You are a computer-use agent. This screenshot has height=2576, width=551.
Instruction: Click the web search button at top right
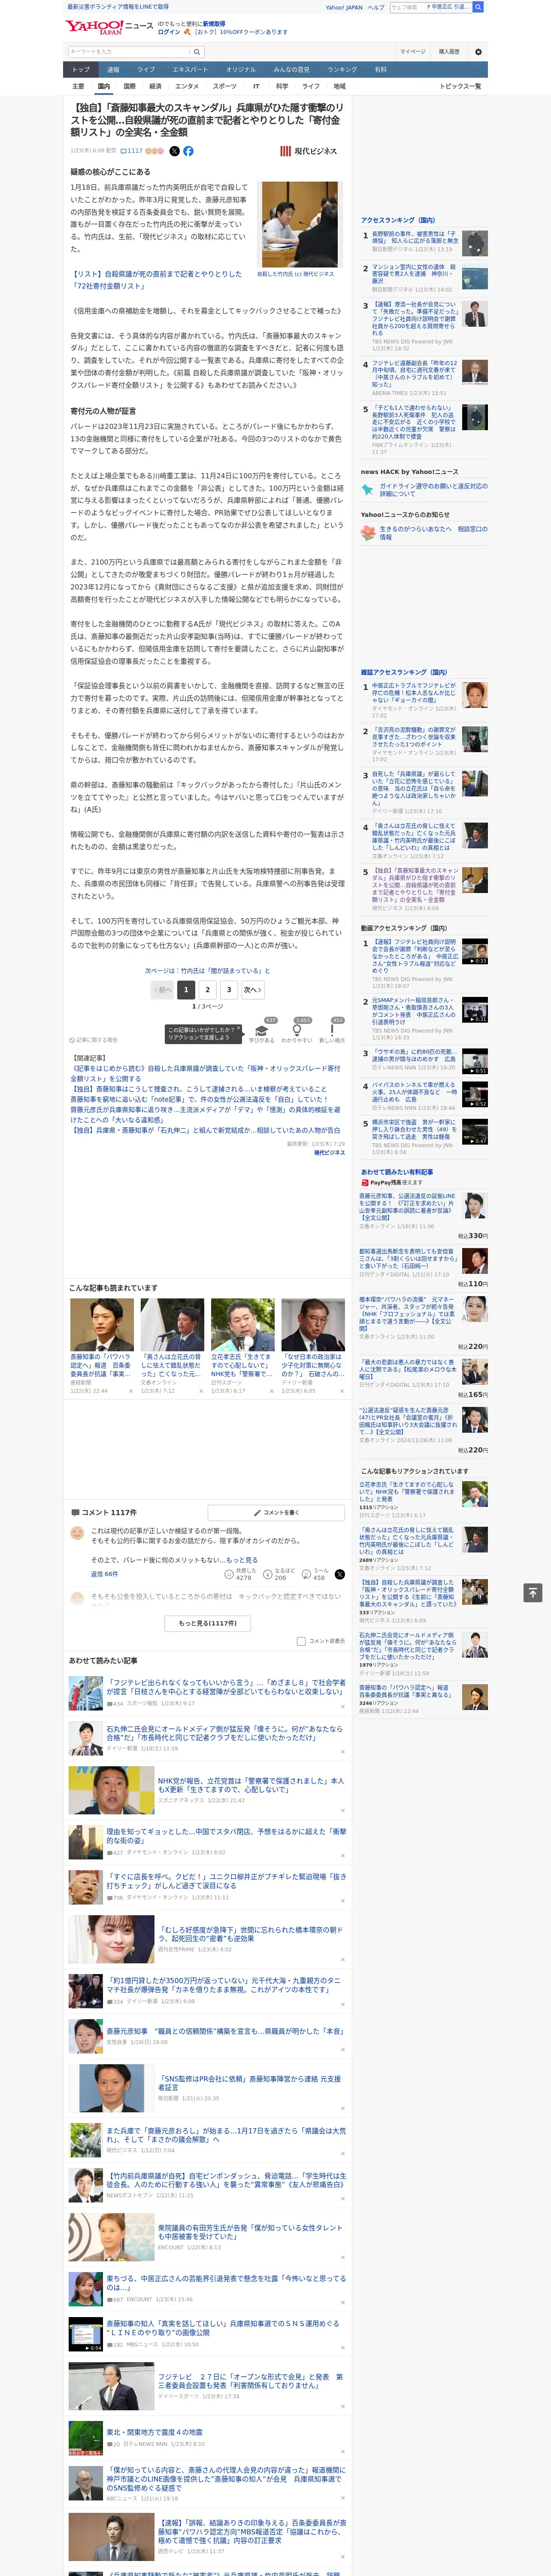[x=478, y=7]
